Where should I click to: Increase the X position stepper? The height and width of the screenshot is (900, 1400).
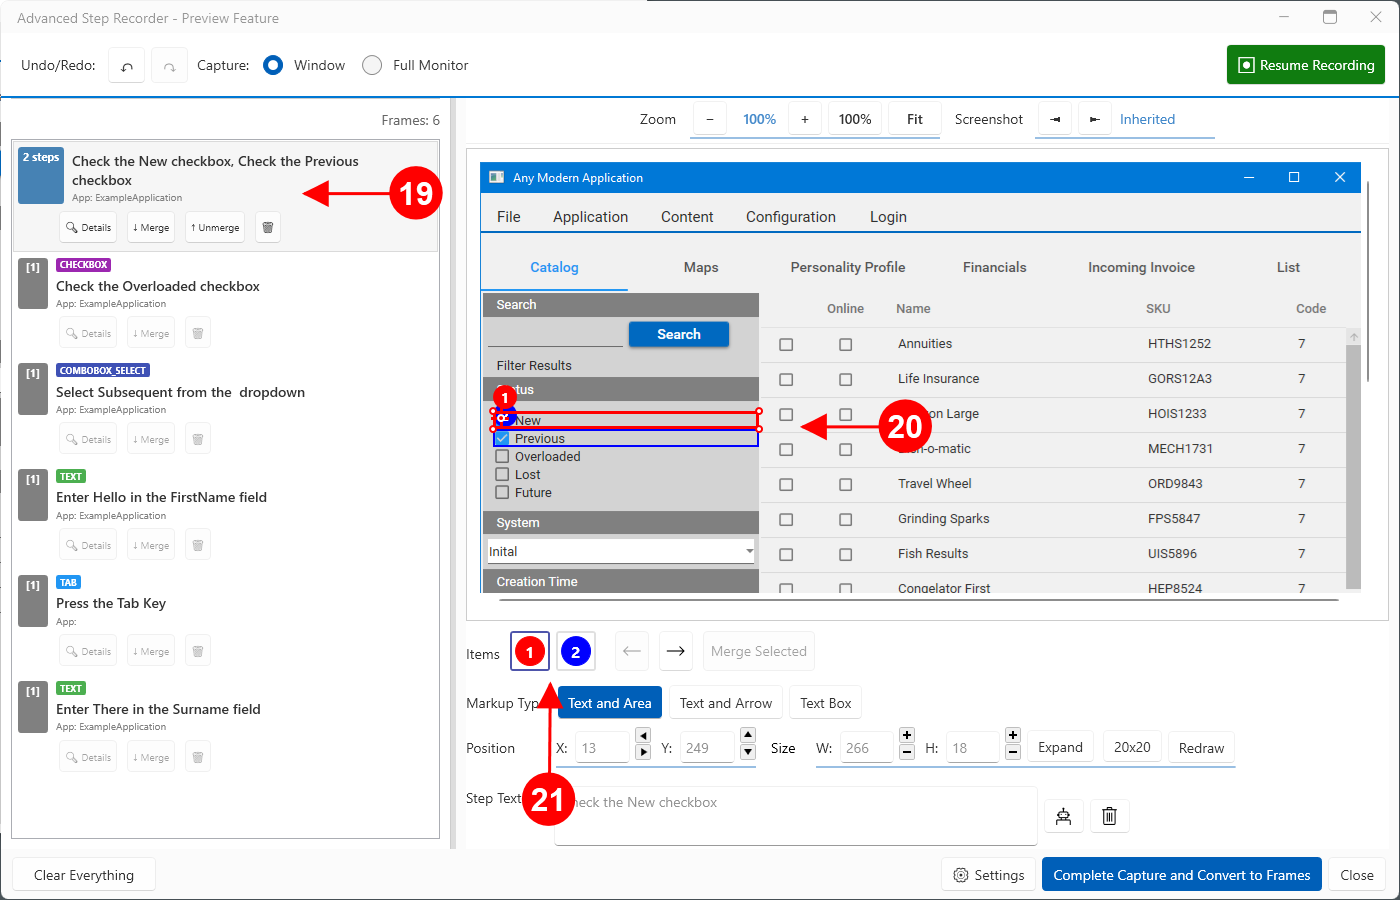click(x=643, y=752)
